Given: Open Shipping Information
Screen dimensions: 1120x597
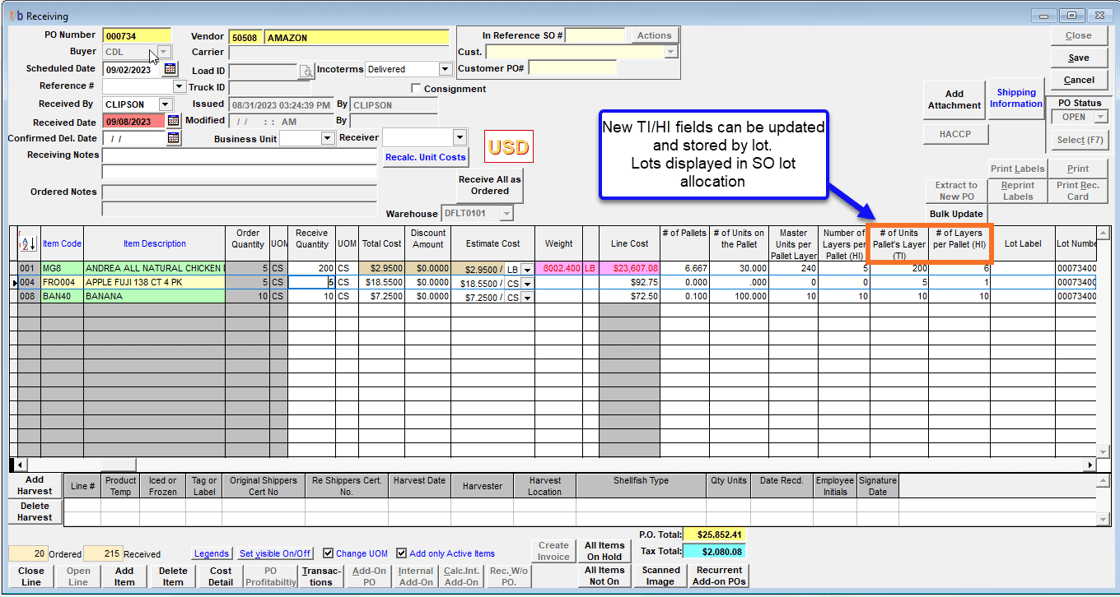Looking at the screenshot, I should (x=1016, y=98).
